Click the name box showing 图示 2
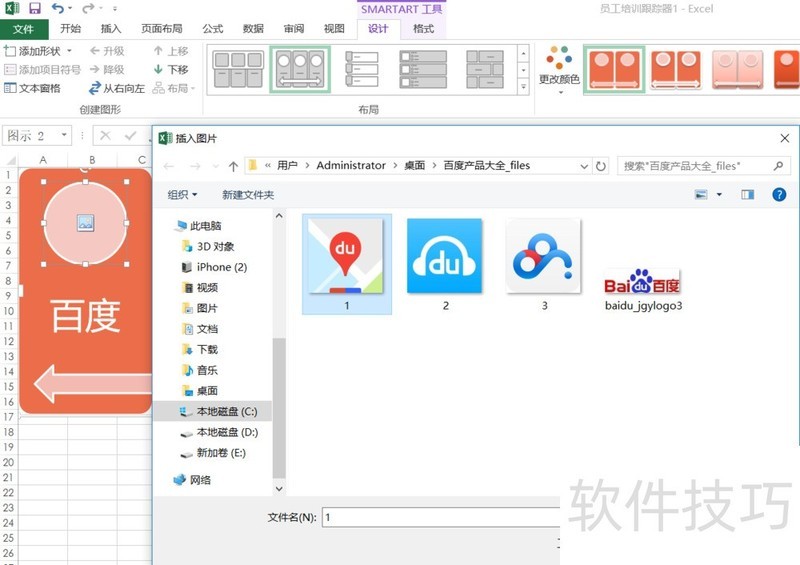The height and width of the screenshot is (565, 800). click(31, 136)
